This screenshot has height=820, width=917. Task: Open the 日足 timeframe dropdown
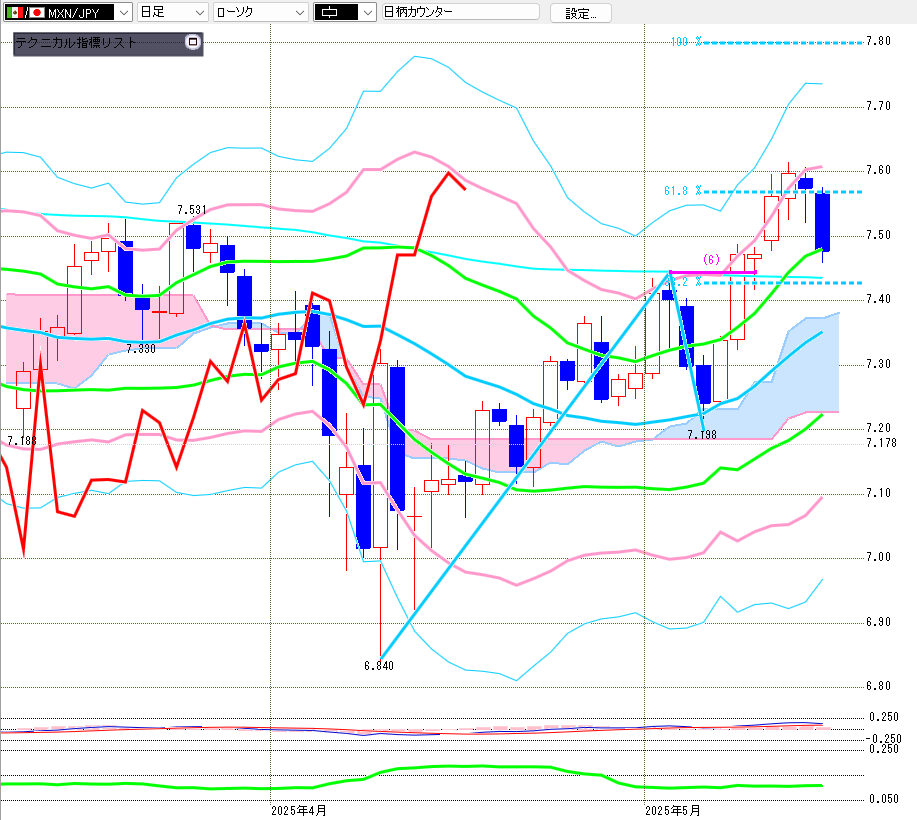click(173, 12)
